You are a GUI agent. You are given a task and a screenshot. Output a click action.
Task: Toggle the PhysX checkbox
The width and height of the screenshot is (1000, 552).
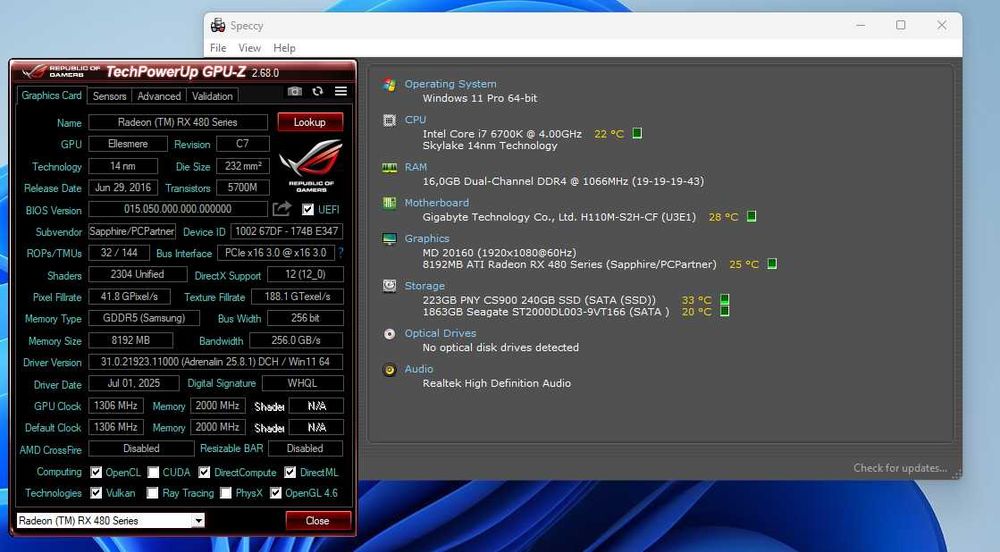(x=225, y=493)
